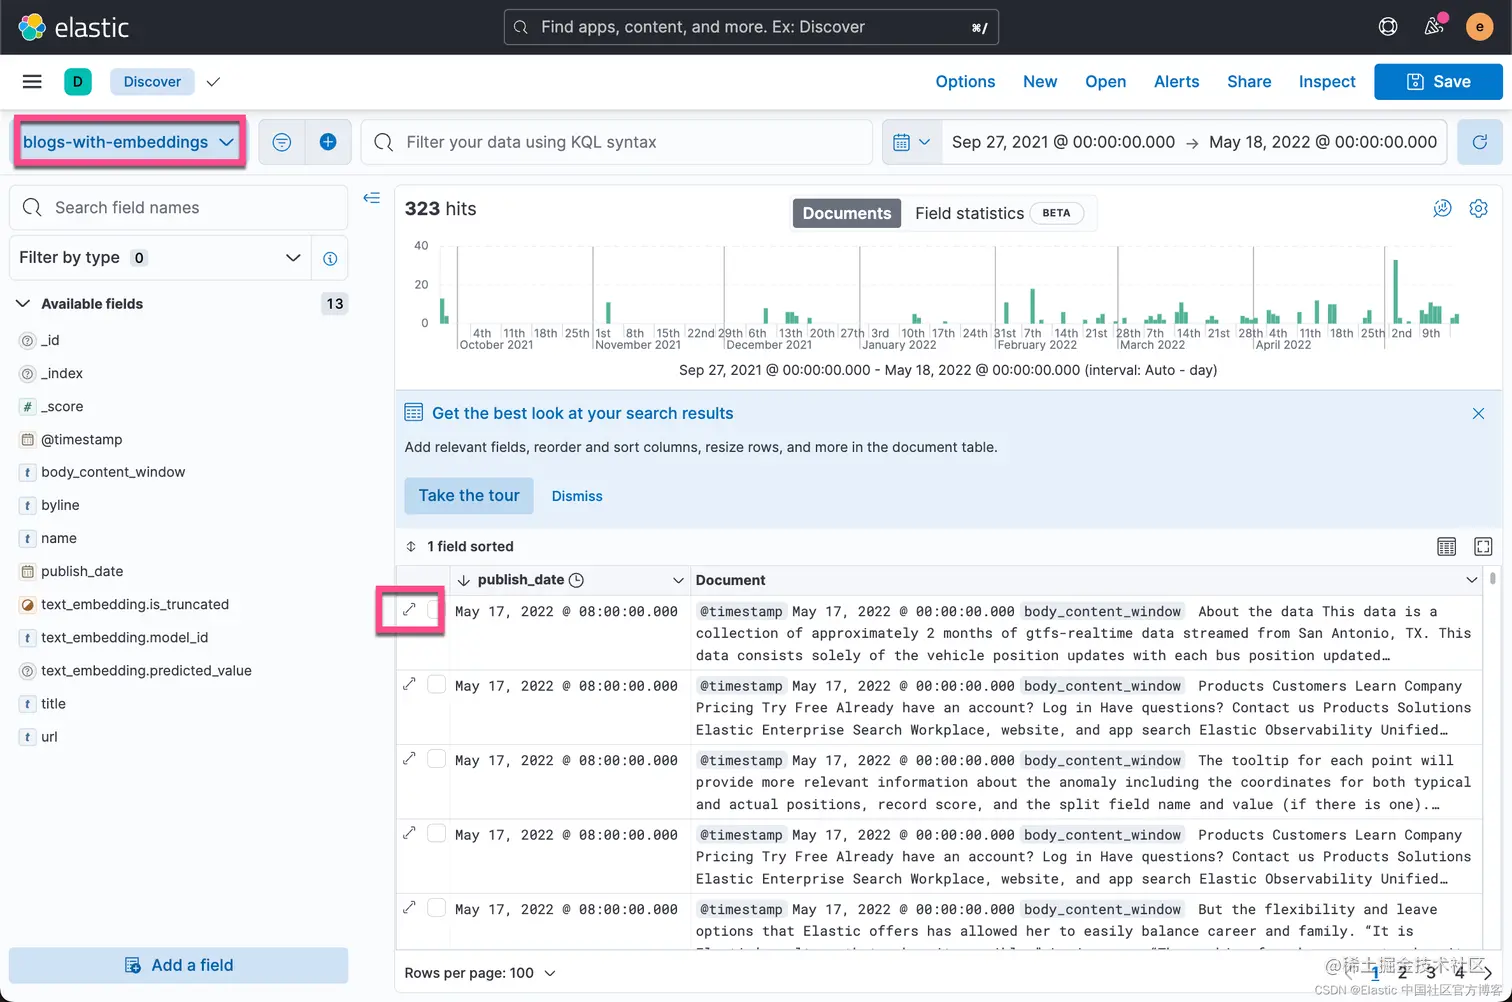Expand document row 'The tooltip for each point'
The image size is (1512, 1002).
coord(409,759)
